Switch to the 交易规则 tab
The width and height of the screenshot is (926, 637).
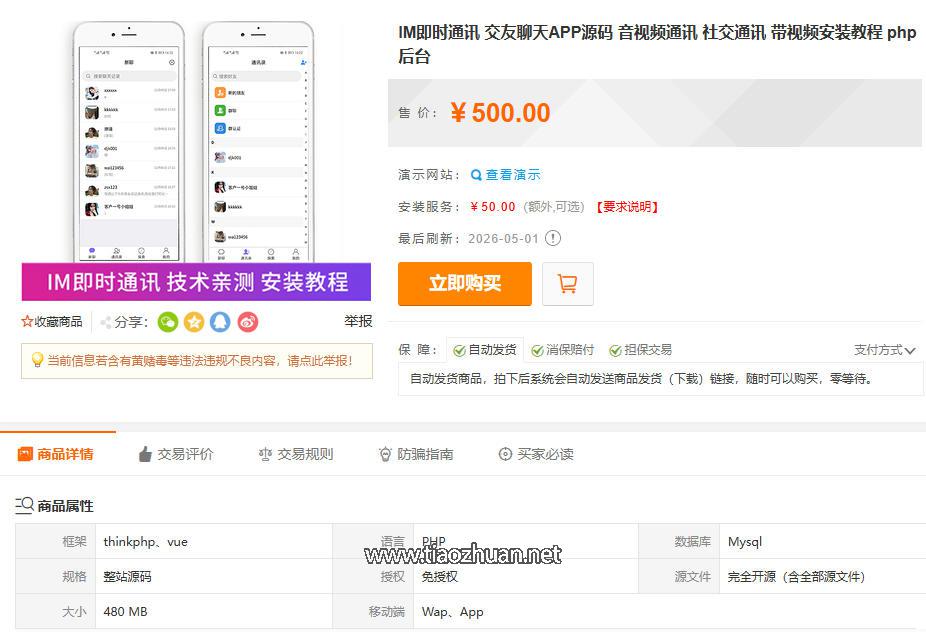[x=296, y=454]
